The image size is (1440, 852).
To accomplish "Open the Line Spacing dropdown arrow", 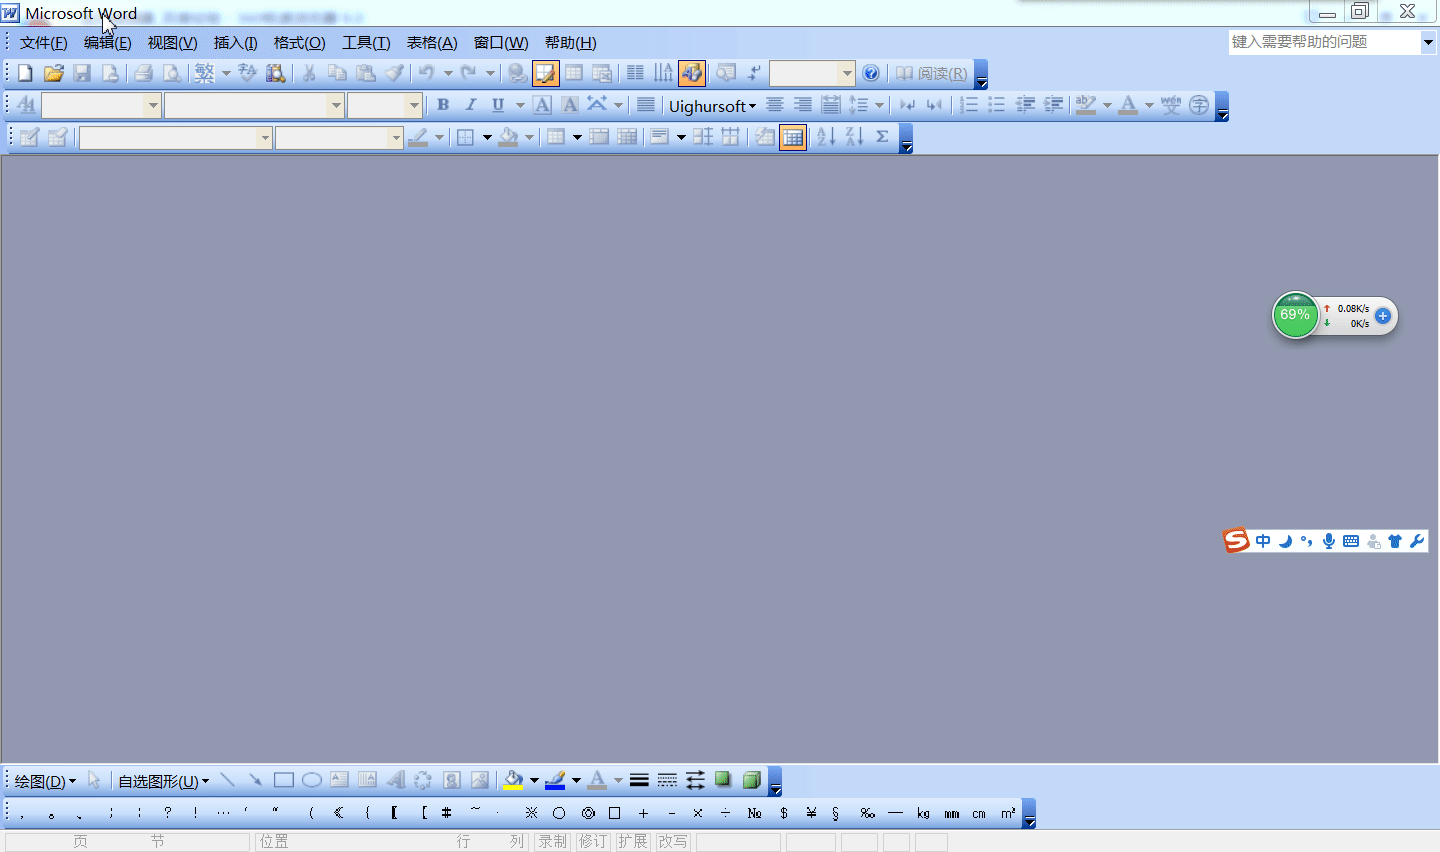I will (x=879, y=105).
